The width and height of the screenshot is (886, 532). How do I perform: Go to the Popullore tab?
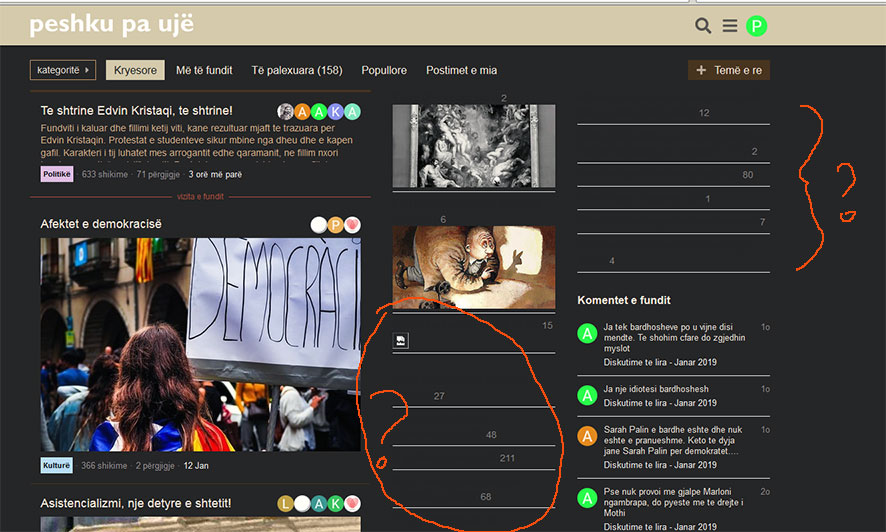pos(384,70)
